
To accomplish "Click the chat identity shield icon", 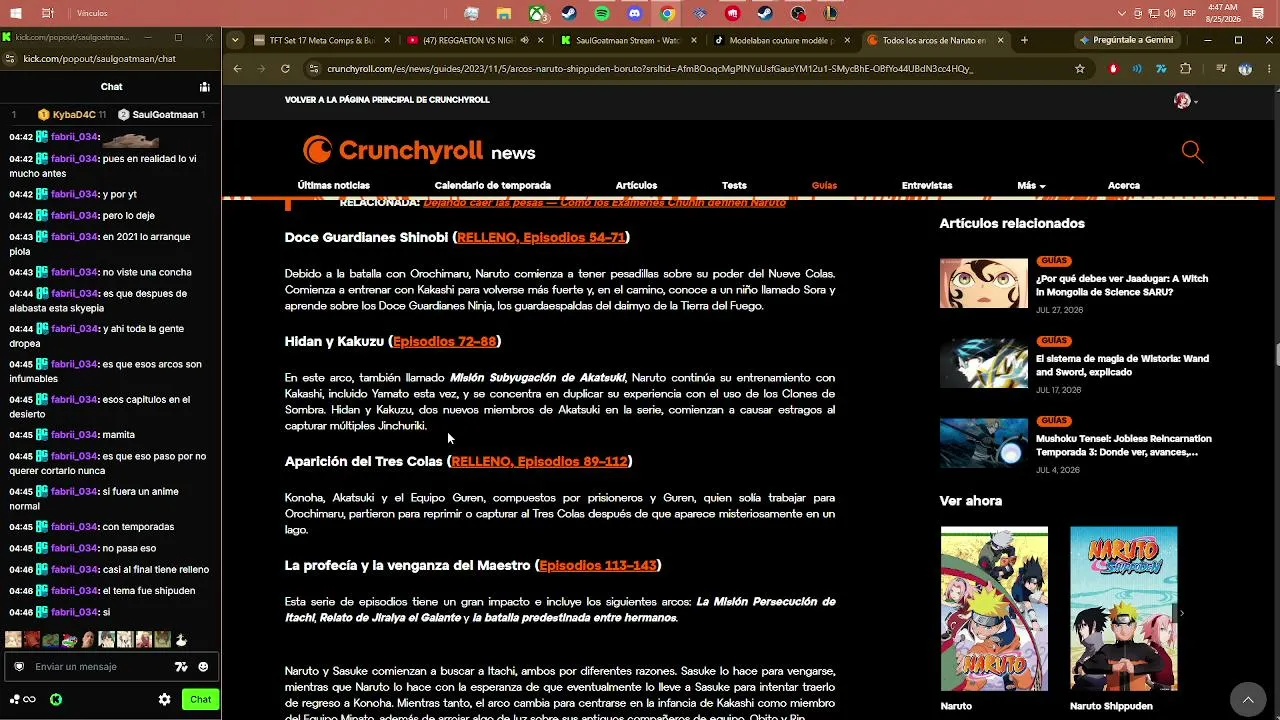I will click(18, 667).
